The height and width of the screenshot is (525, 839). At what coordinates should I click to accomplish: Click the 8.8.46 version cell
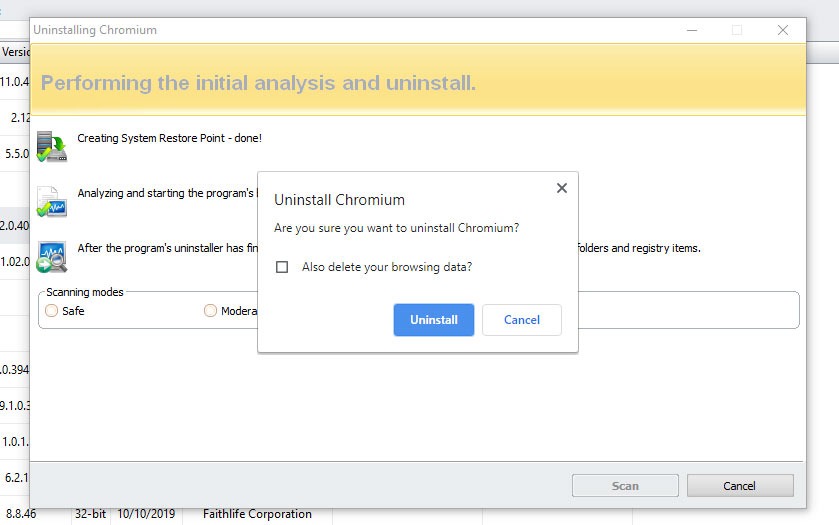click(21, 514)
